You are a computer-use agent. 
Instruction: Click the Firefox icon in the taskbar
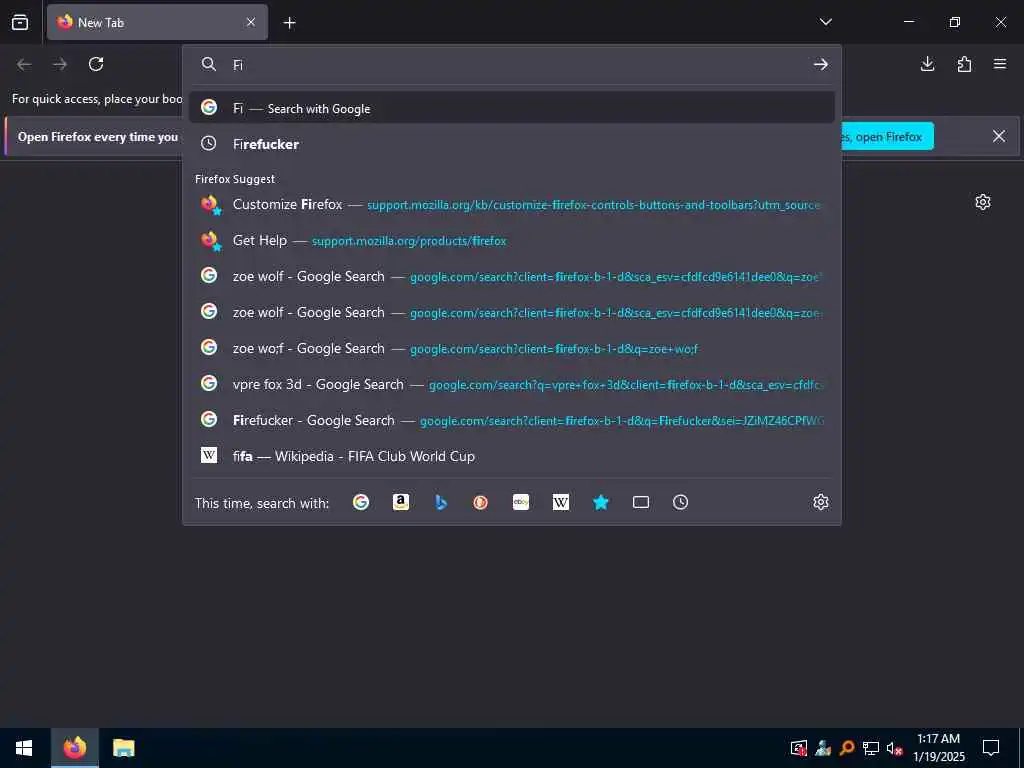[x=74, y=748]
